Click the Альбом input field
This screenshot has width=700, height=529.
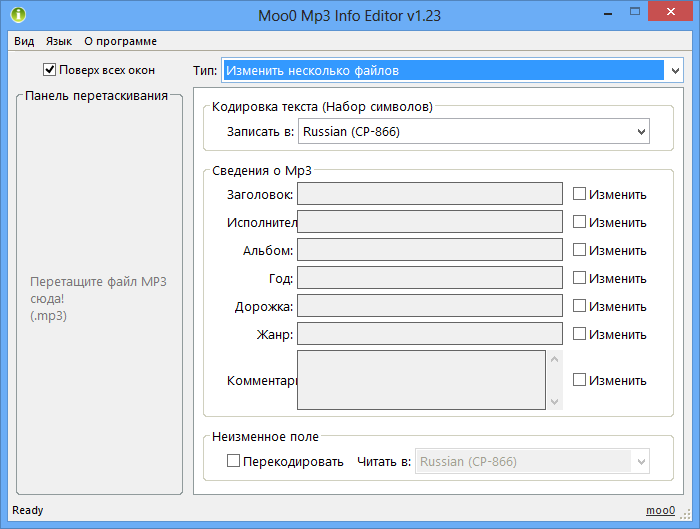pyautogui.click(x=430, y=250)
